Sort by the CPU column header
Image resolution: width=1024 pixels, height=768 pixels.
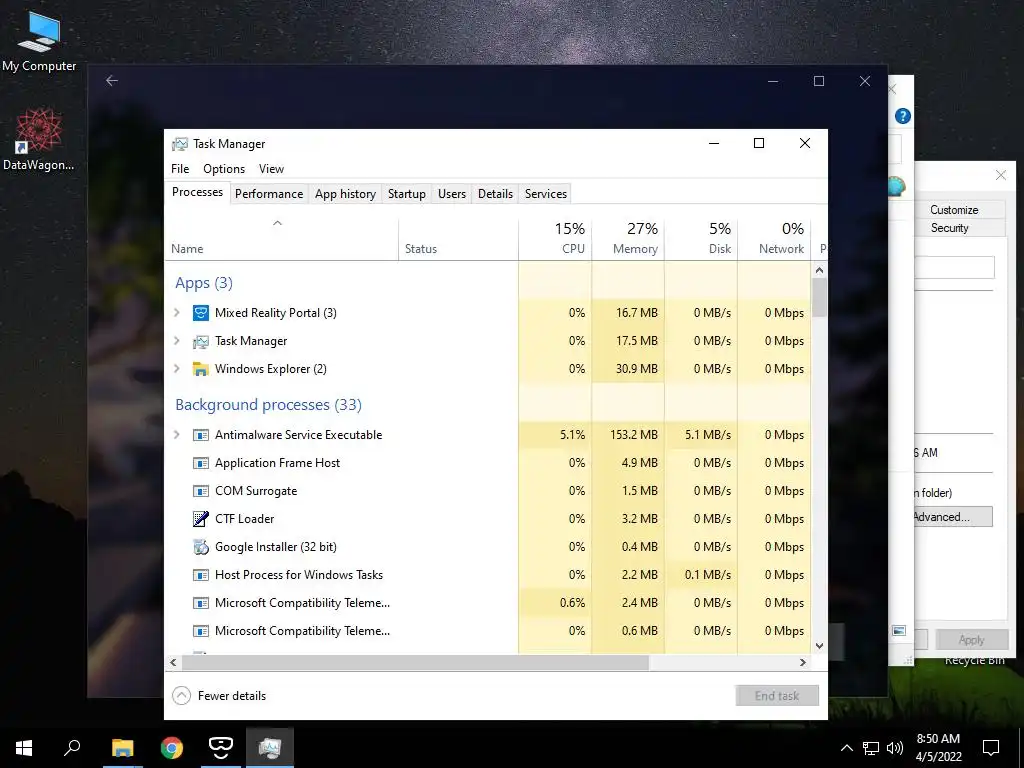(x=555, y=239)
